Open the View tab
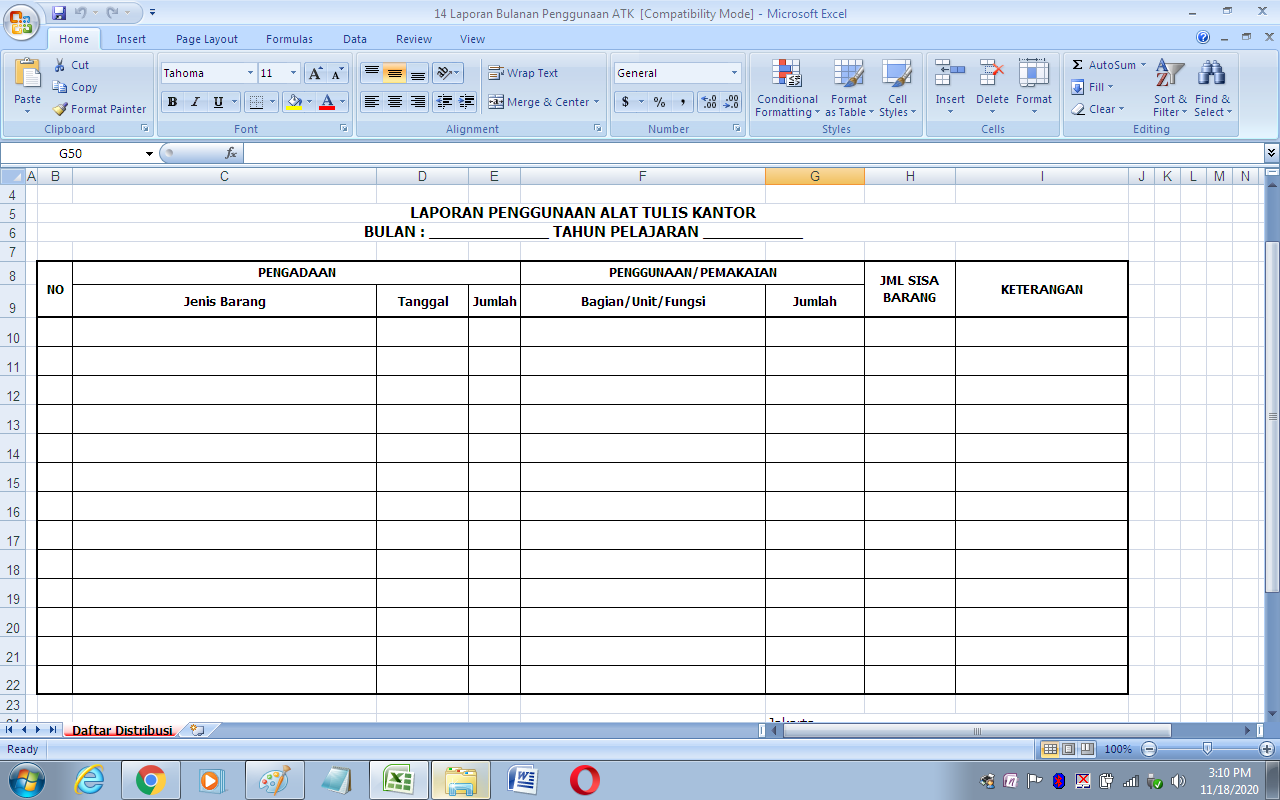The height and width of the screenshot is (800, 1280). 472,39
